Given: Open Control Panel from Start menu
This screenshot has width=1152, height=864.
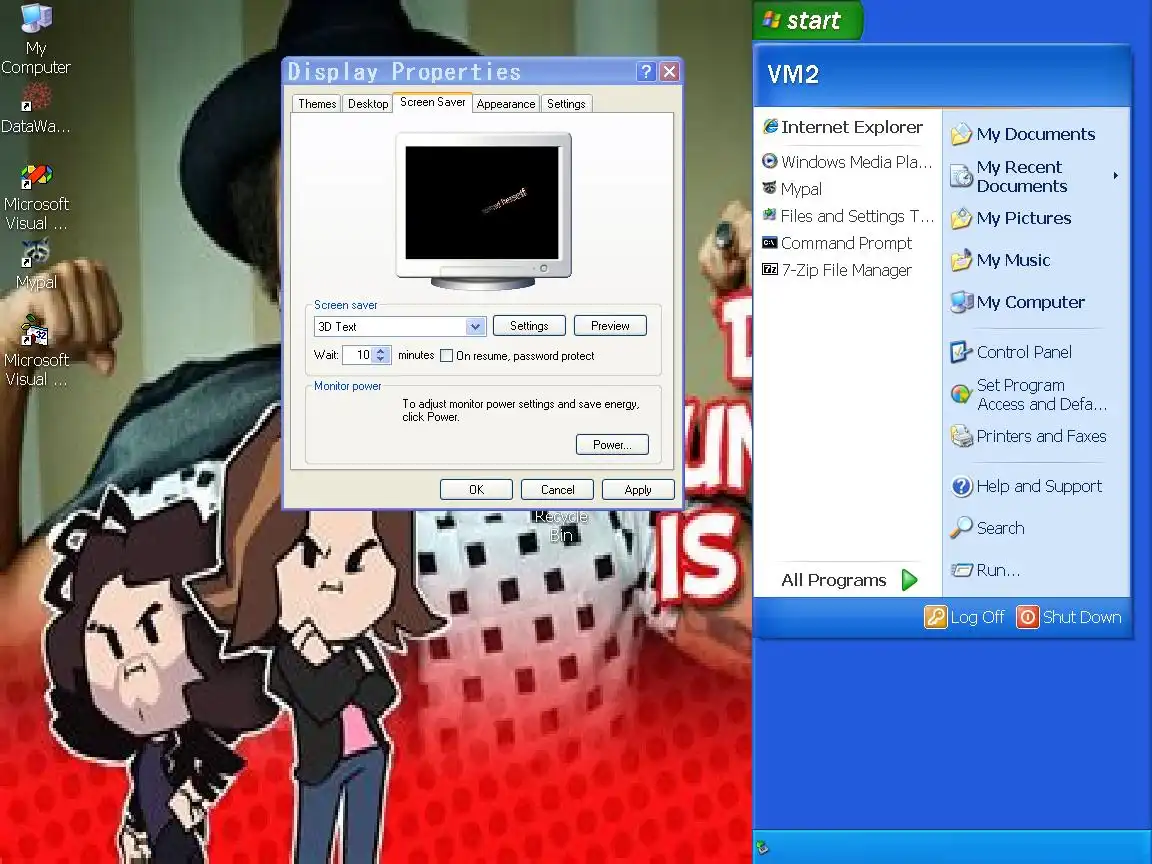Looking at the screenshot, I should click(x=1011, y=352).
